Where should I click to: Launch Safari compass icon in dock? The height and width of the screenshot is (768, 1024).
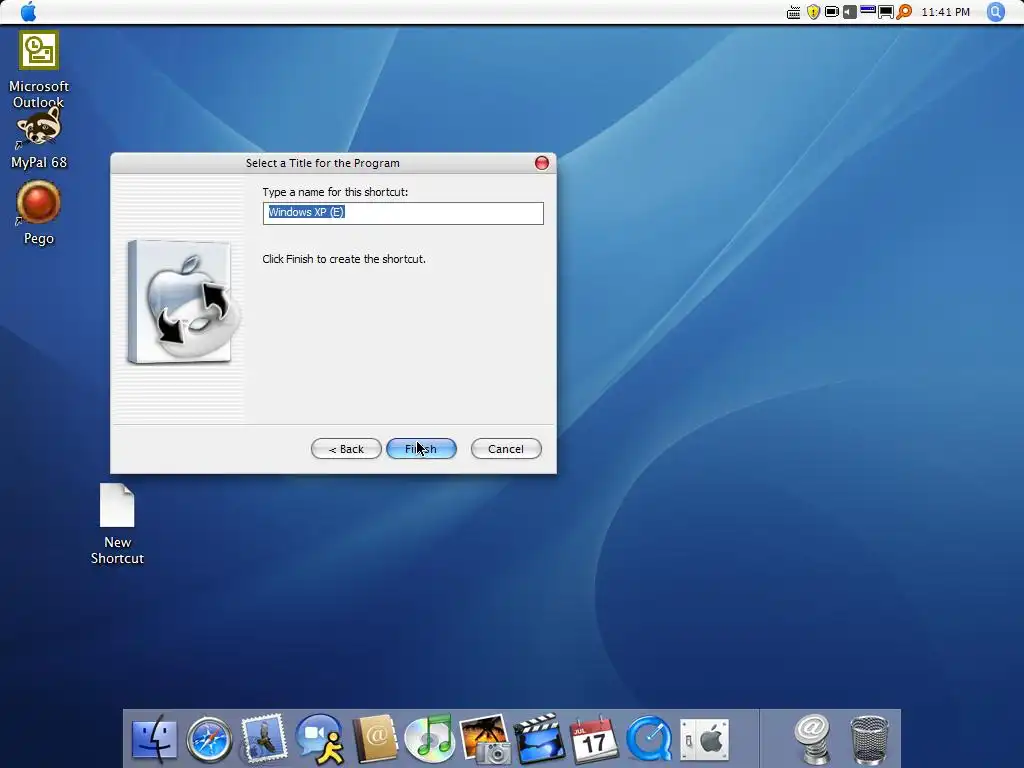[210, 740]
